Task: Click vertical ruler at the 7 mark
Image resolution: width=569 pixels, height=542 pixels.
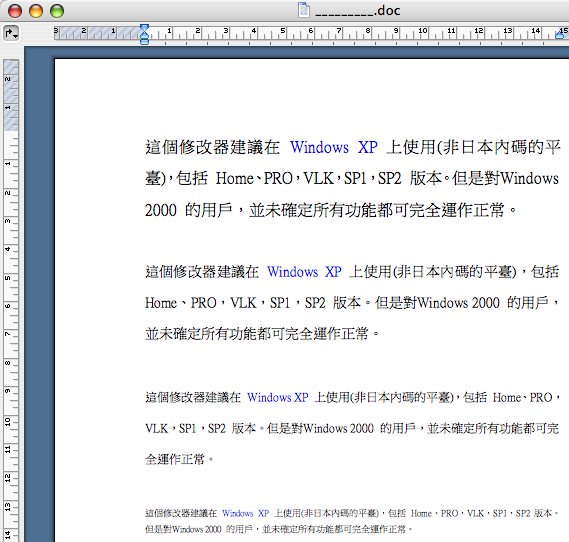Action: (x=8, y=334)
